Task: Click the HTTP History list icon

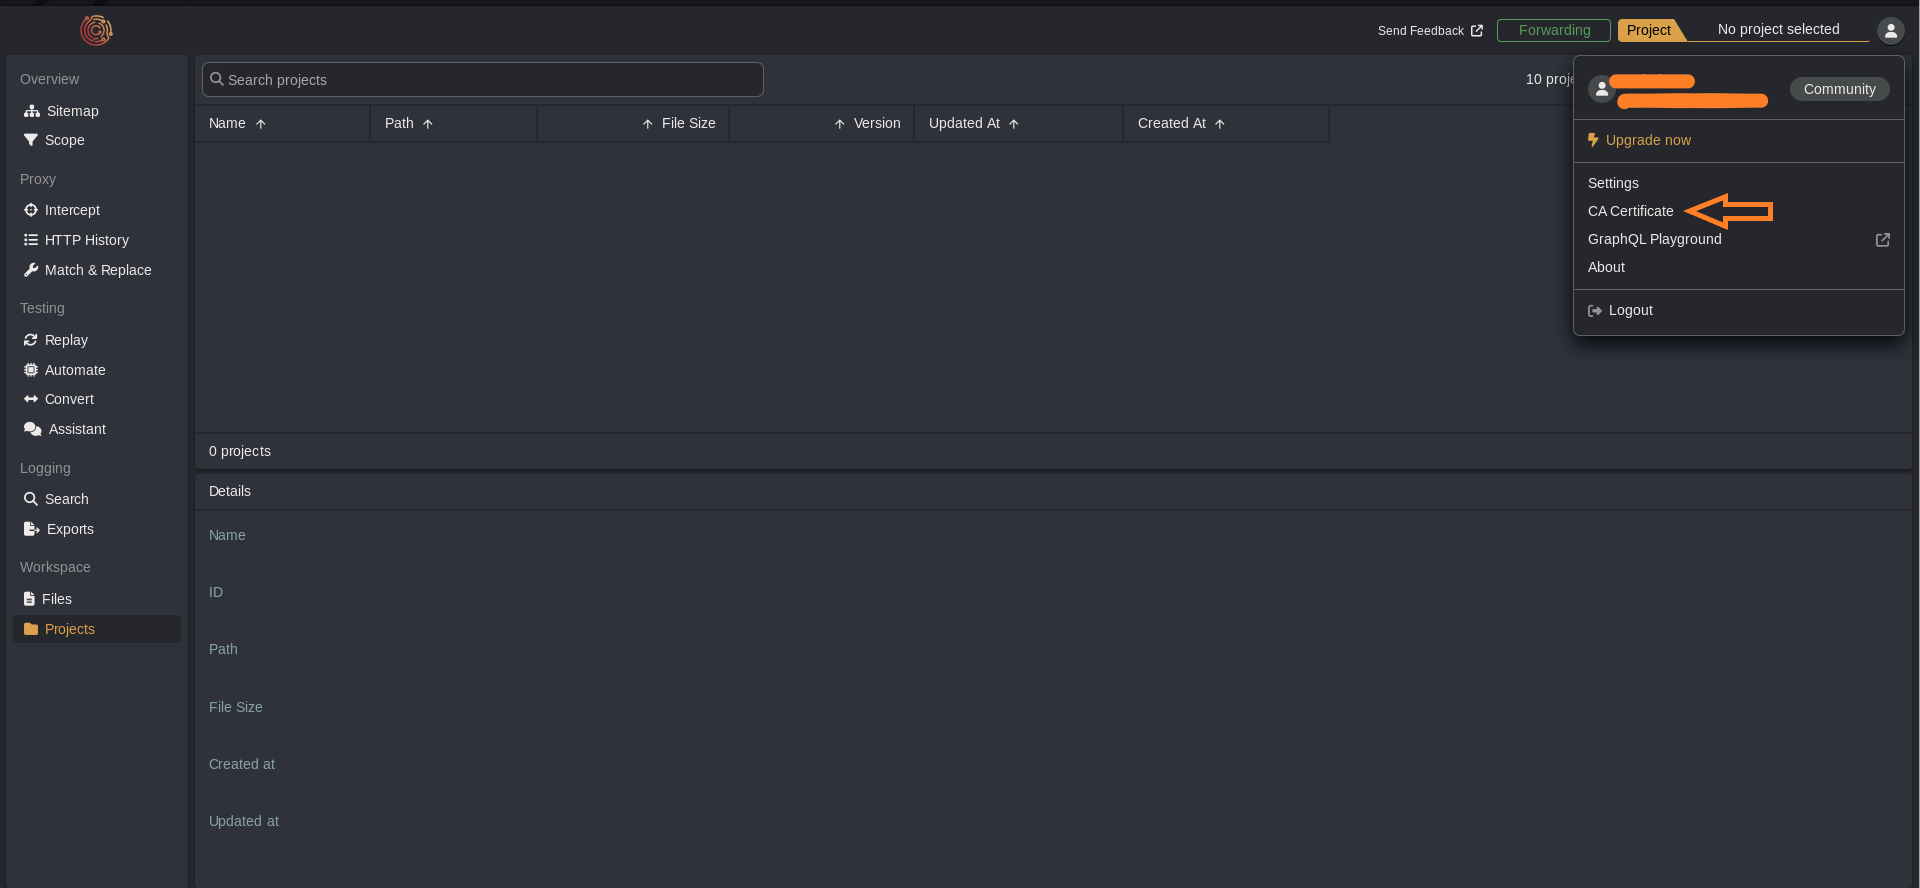Action: 31,240
